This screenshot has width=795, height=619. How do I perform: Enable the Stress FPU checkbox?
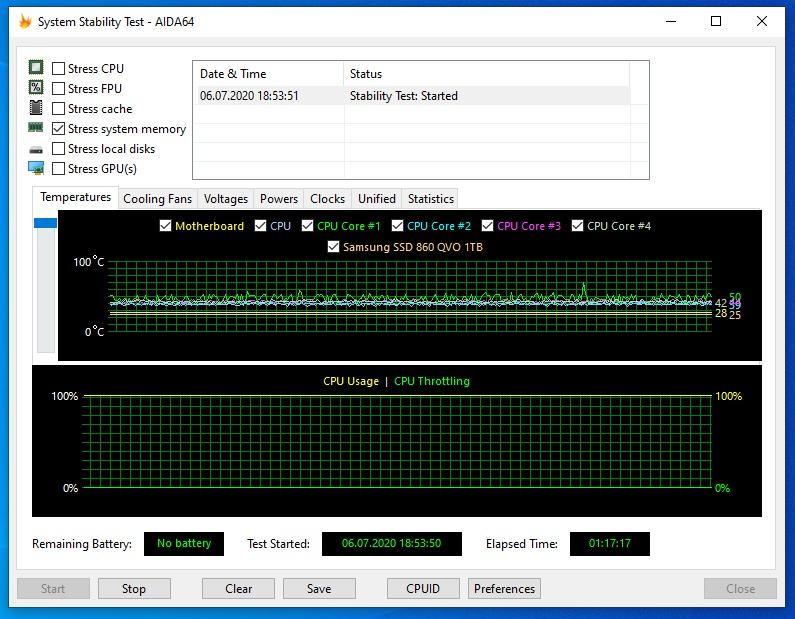(x=59, y=89)
